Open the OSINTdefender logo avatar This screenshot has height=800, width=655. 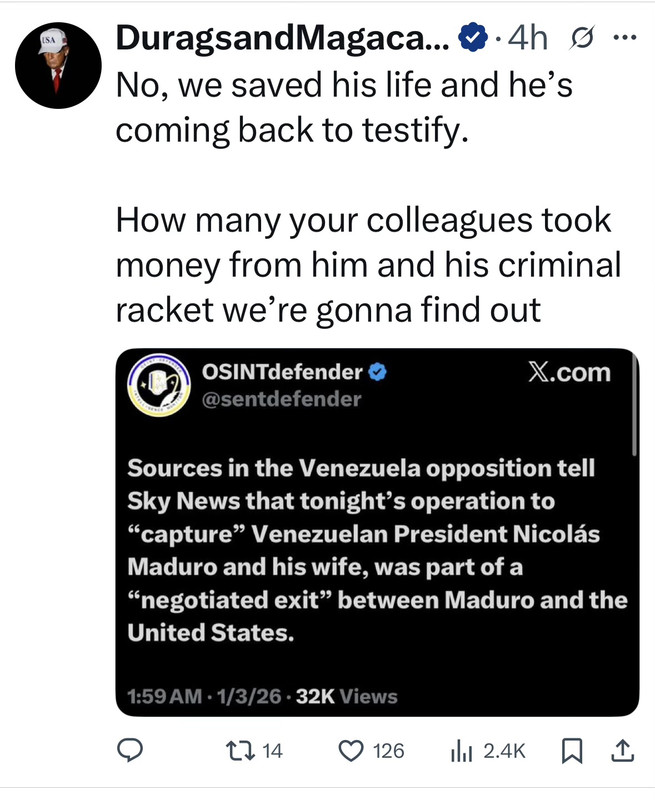159,385
